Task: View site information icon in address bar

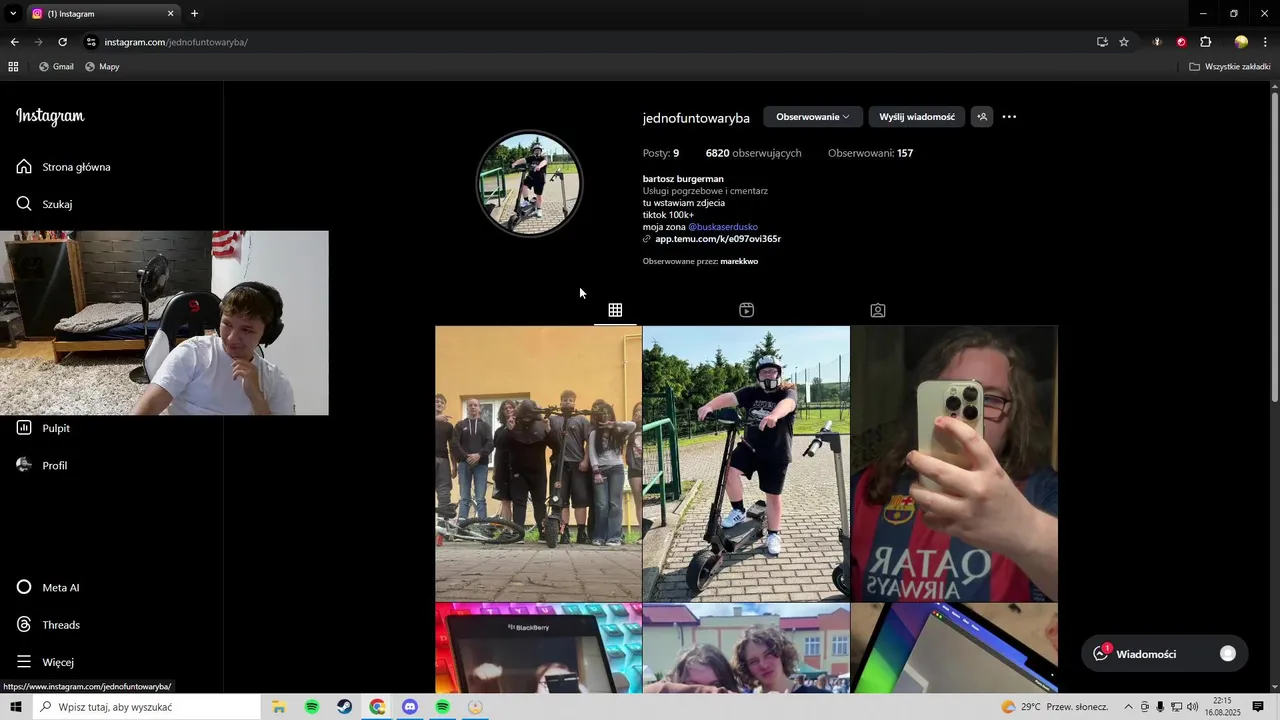Action: tap(91, 42)
